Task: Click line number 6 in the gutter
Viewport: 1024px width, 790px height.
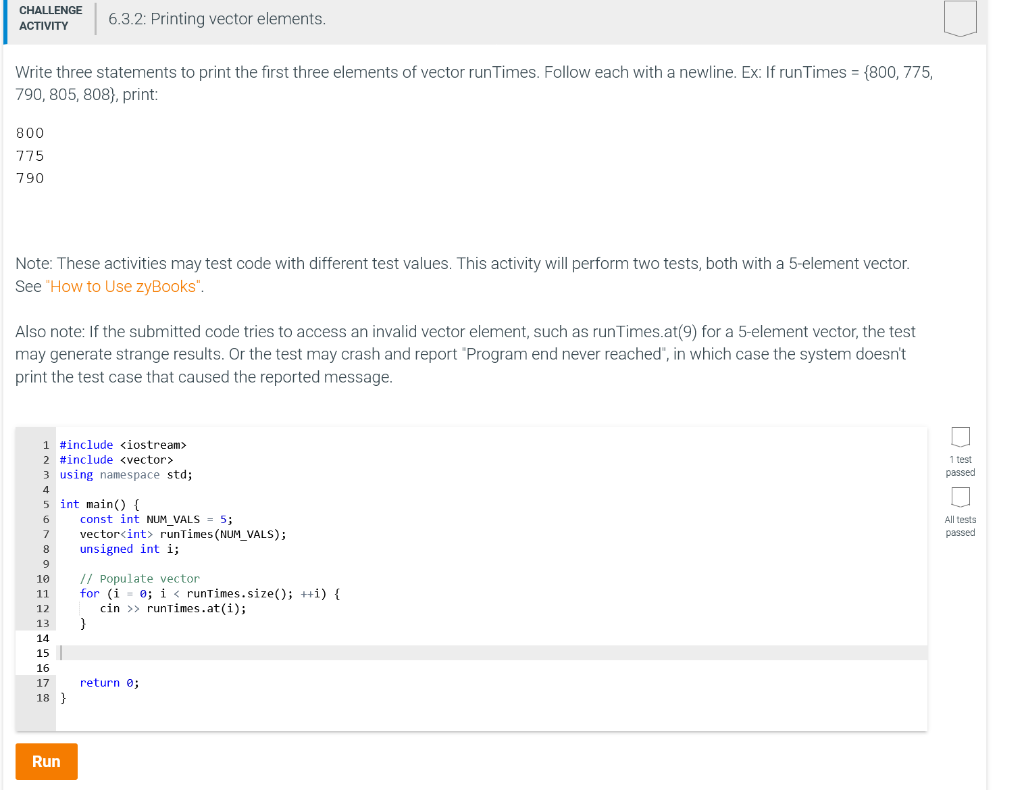Action: pos(45,518)
